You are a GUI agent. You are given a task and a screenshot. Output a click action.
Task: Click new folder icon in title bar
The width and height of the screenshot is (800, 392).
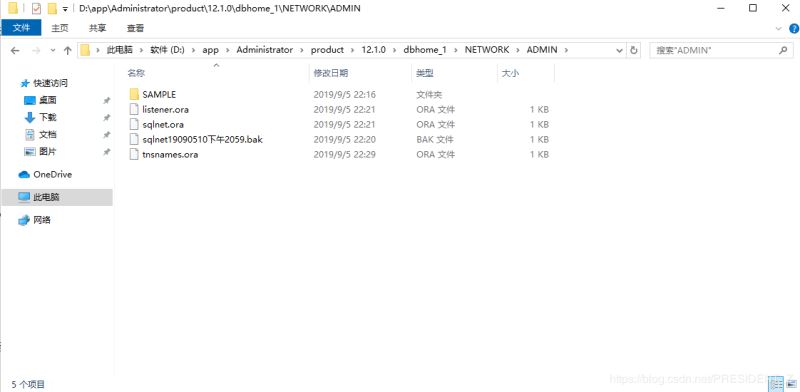click(52, 9)
